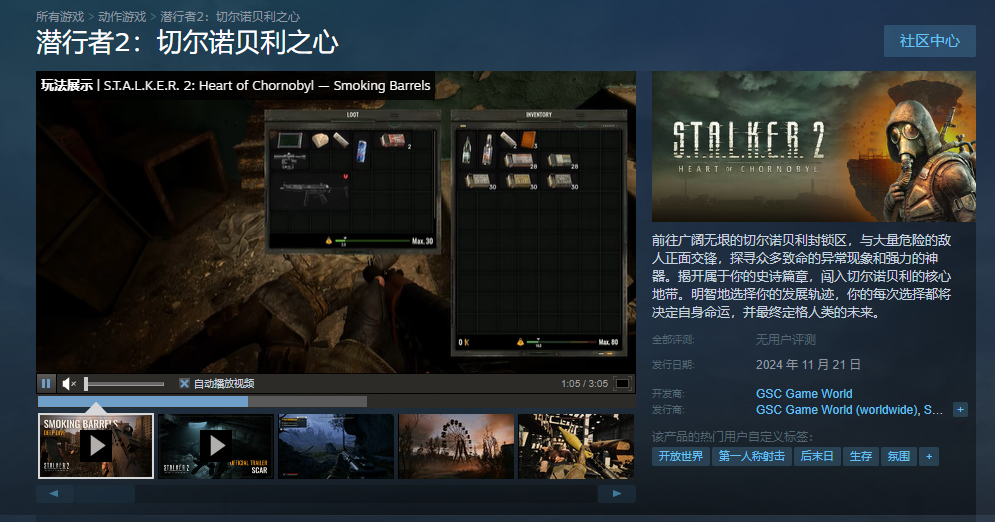Click the 所有游戏 breadcrumb link
This screenshot has height=522, width=995.
click(60, 17)
